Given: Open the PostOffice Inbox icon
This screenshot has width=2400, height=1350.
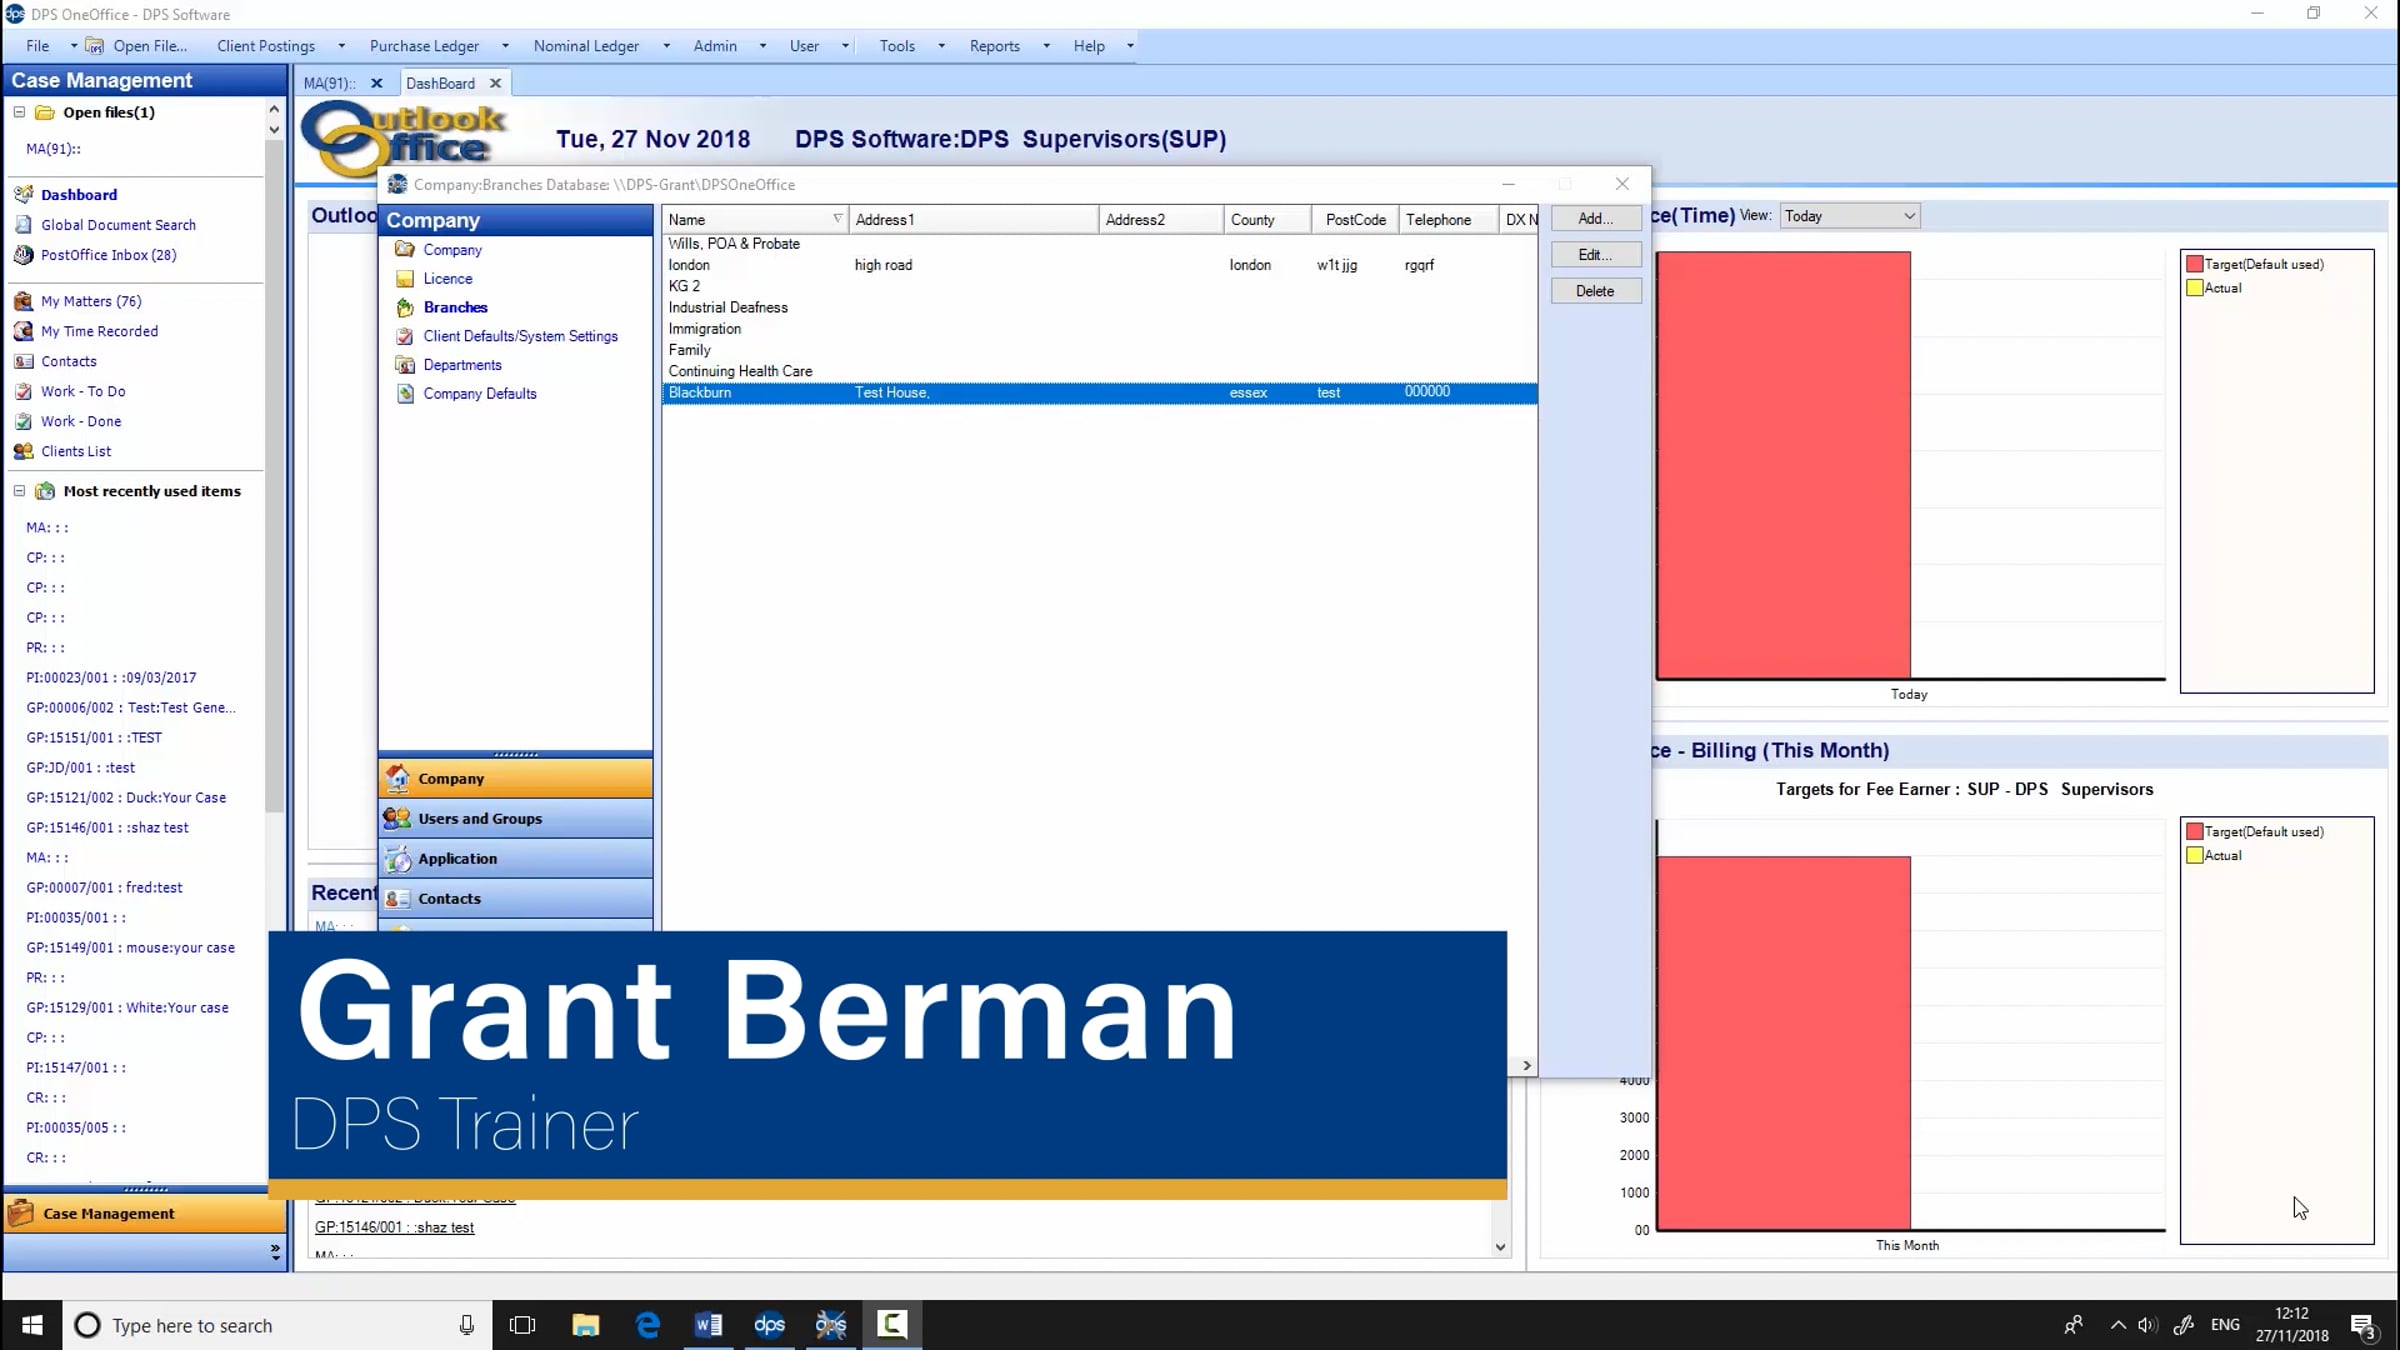Looking at the screenshot, I should pos(23,255).
